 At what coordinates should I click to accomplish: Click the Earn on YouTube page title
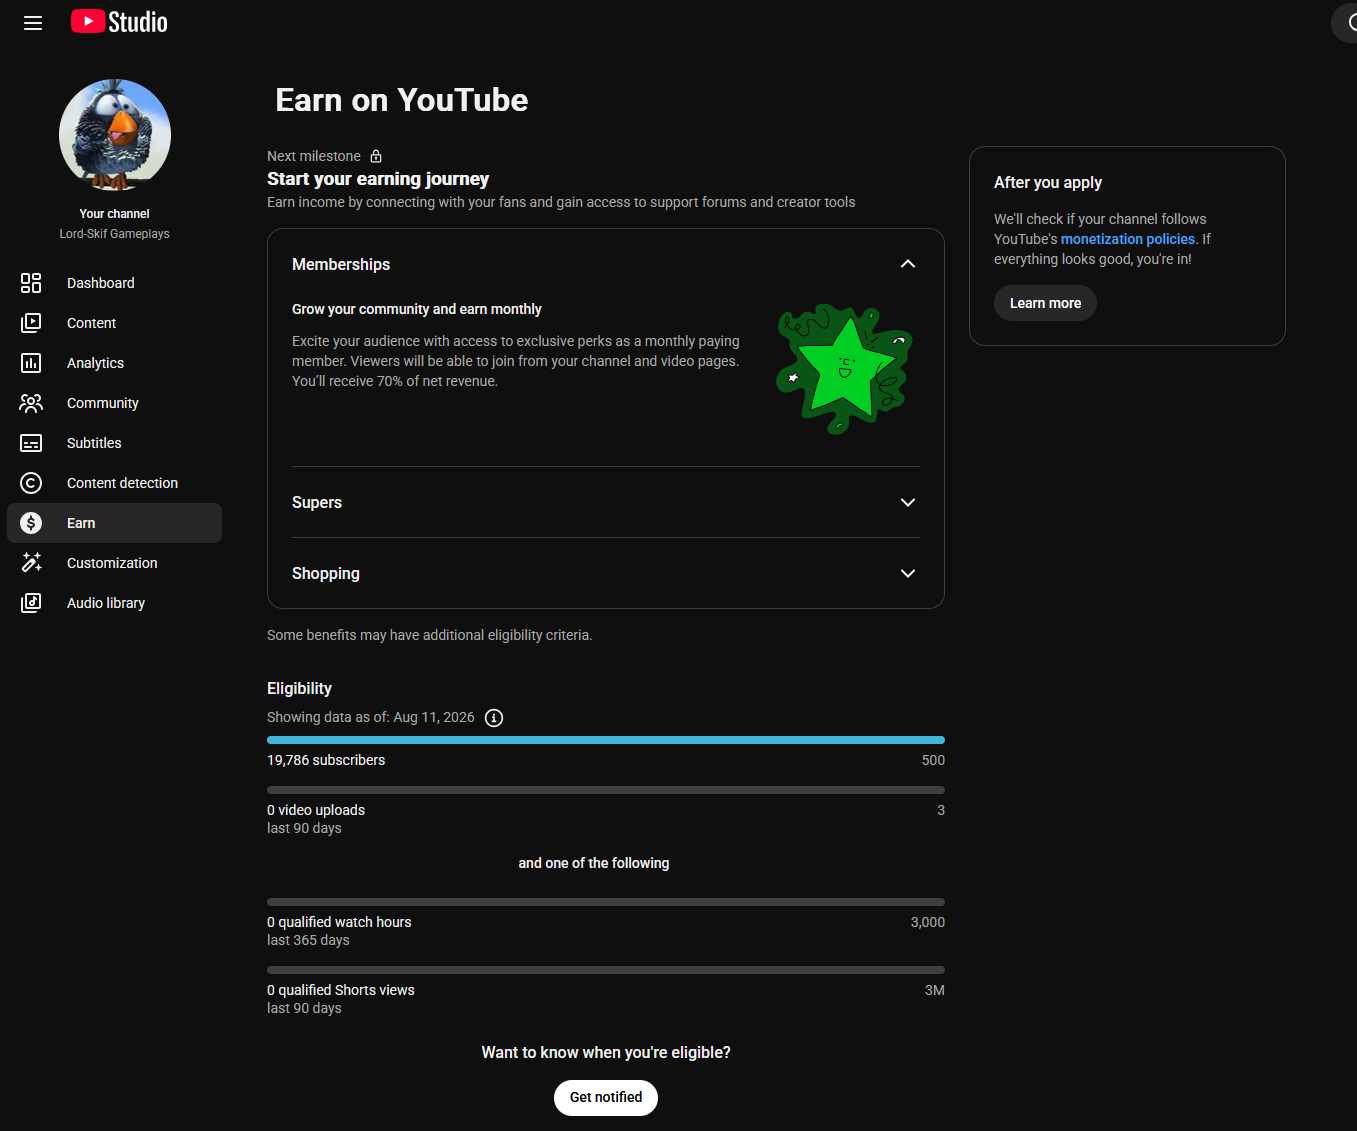tap(402, 100)
